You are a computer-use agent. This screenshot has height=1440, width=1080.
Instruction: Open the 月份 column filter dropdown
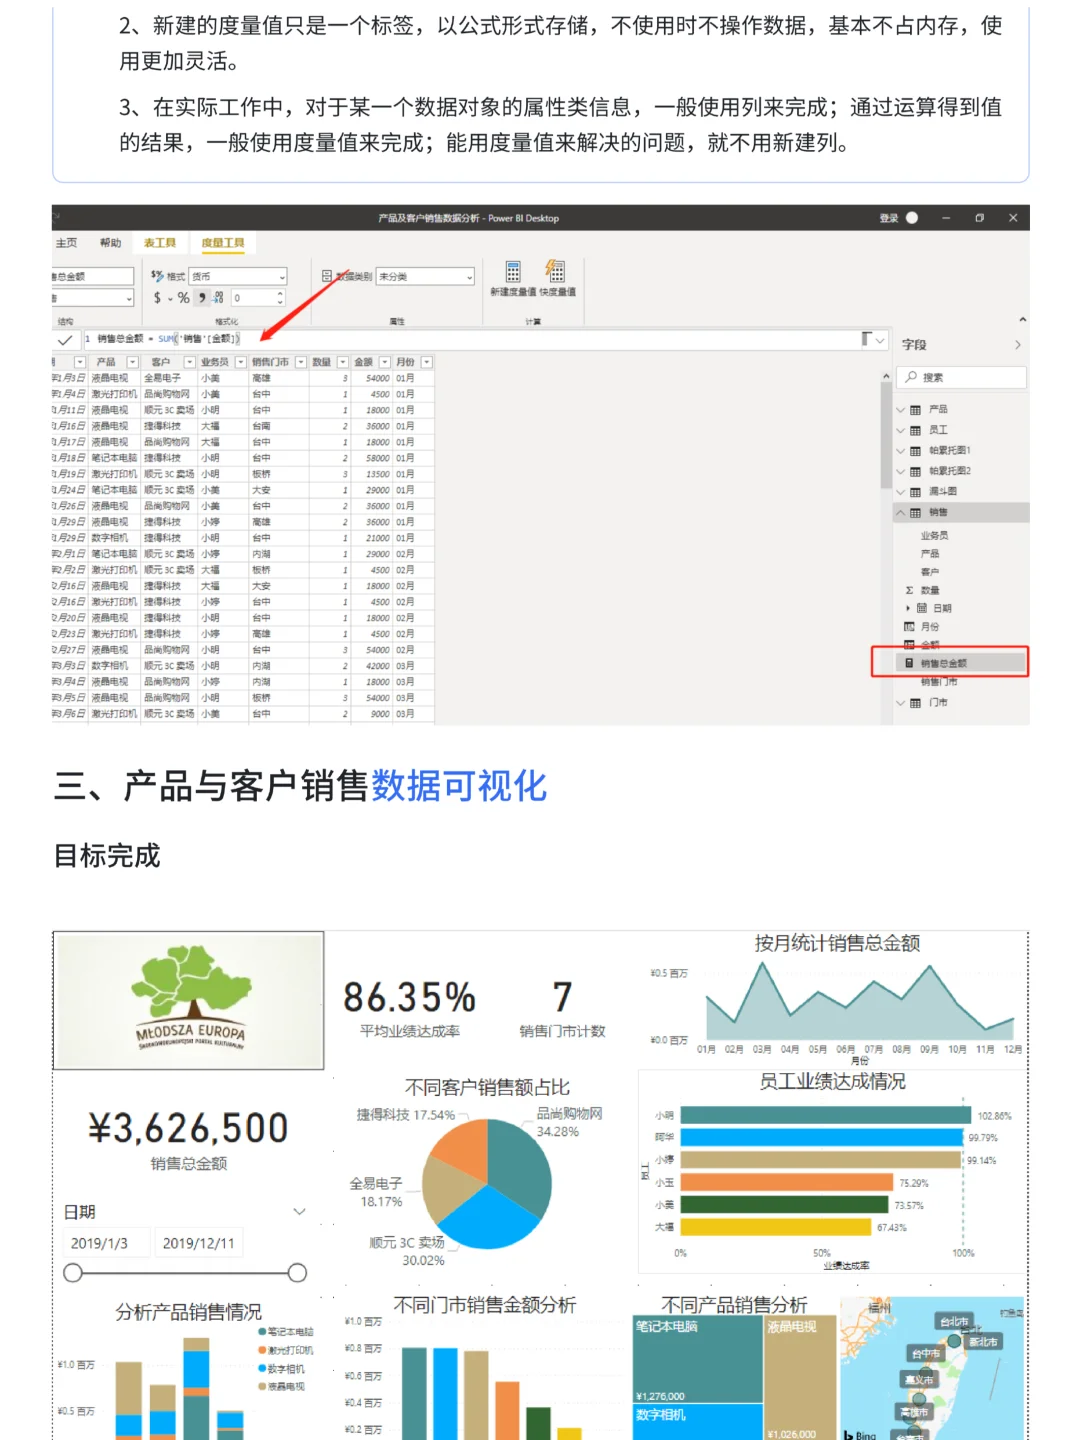[427, 362]
